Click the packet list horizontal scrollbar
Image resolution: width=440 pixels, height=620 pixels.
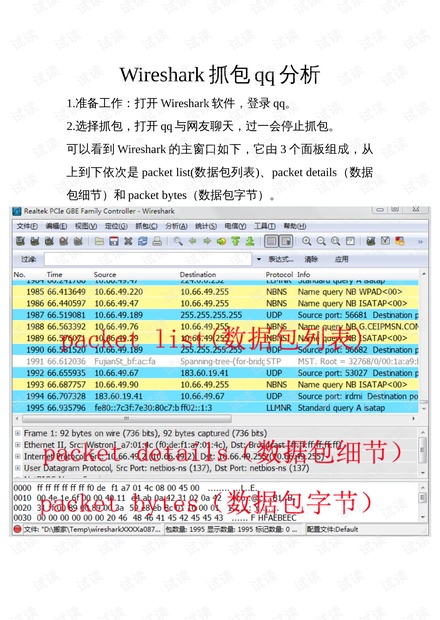tap(127, 418)
